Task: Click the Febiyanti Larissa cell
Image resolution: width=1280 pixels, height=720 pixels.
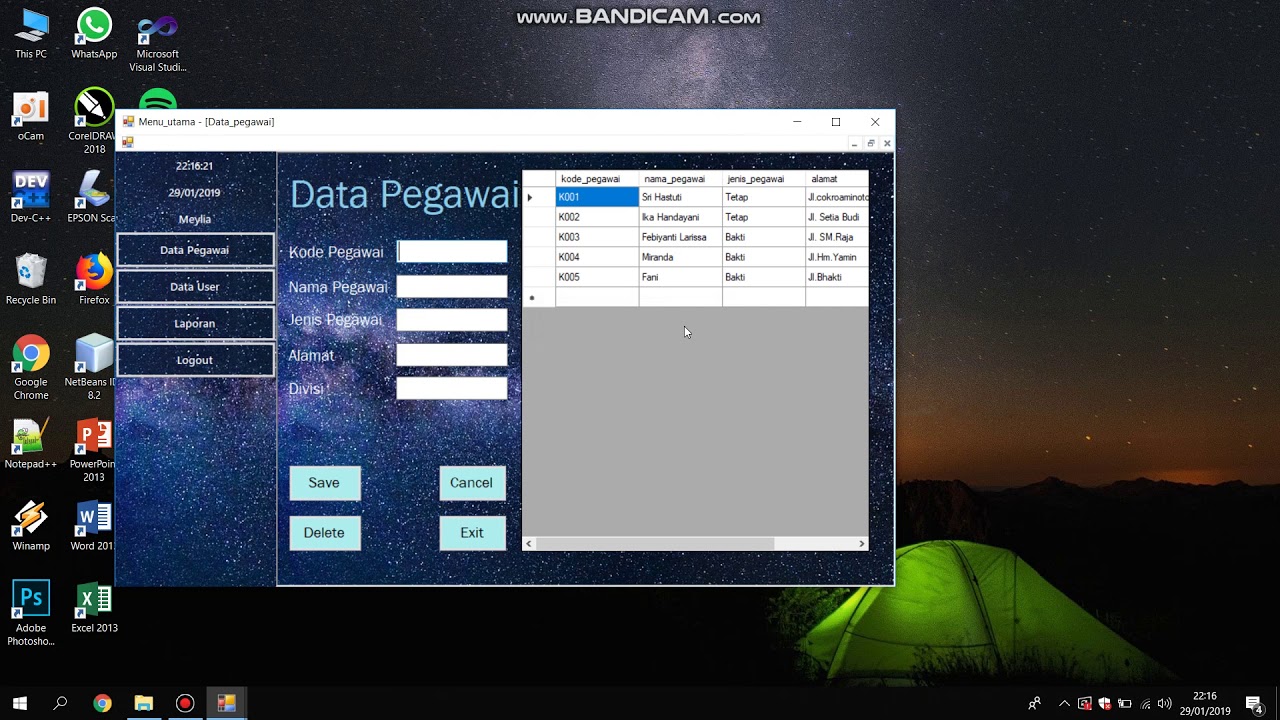Action: (680, 237)
